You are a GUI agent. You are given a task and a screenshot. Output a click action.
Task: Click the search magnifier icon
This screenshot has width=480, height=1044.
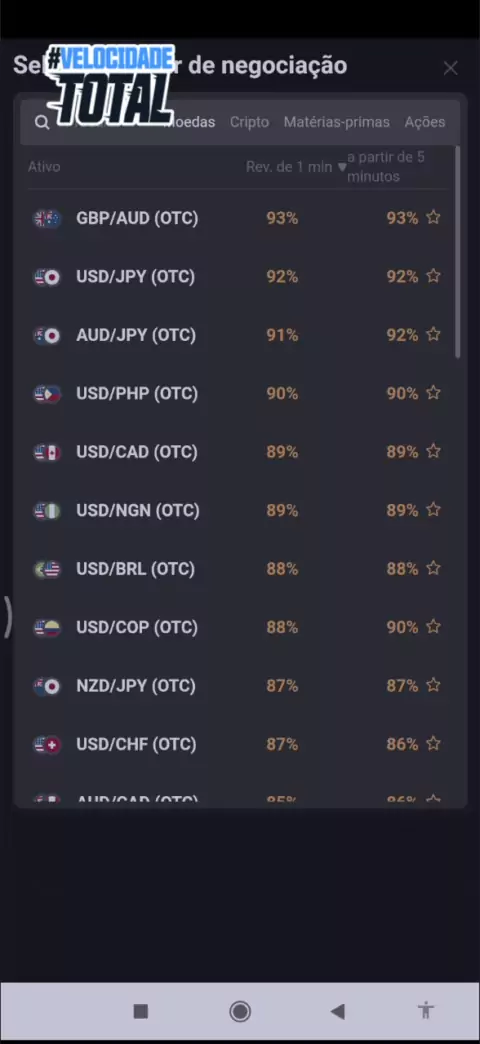[x=42, y=123]
